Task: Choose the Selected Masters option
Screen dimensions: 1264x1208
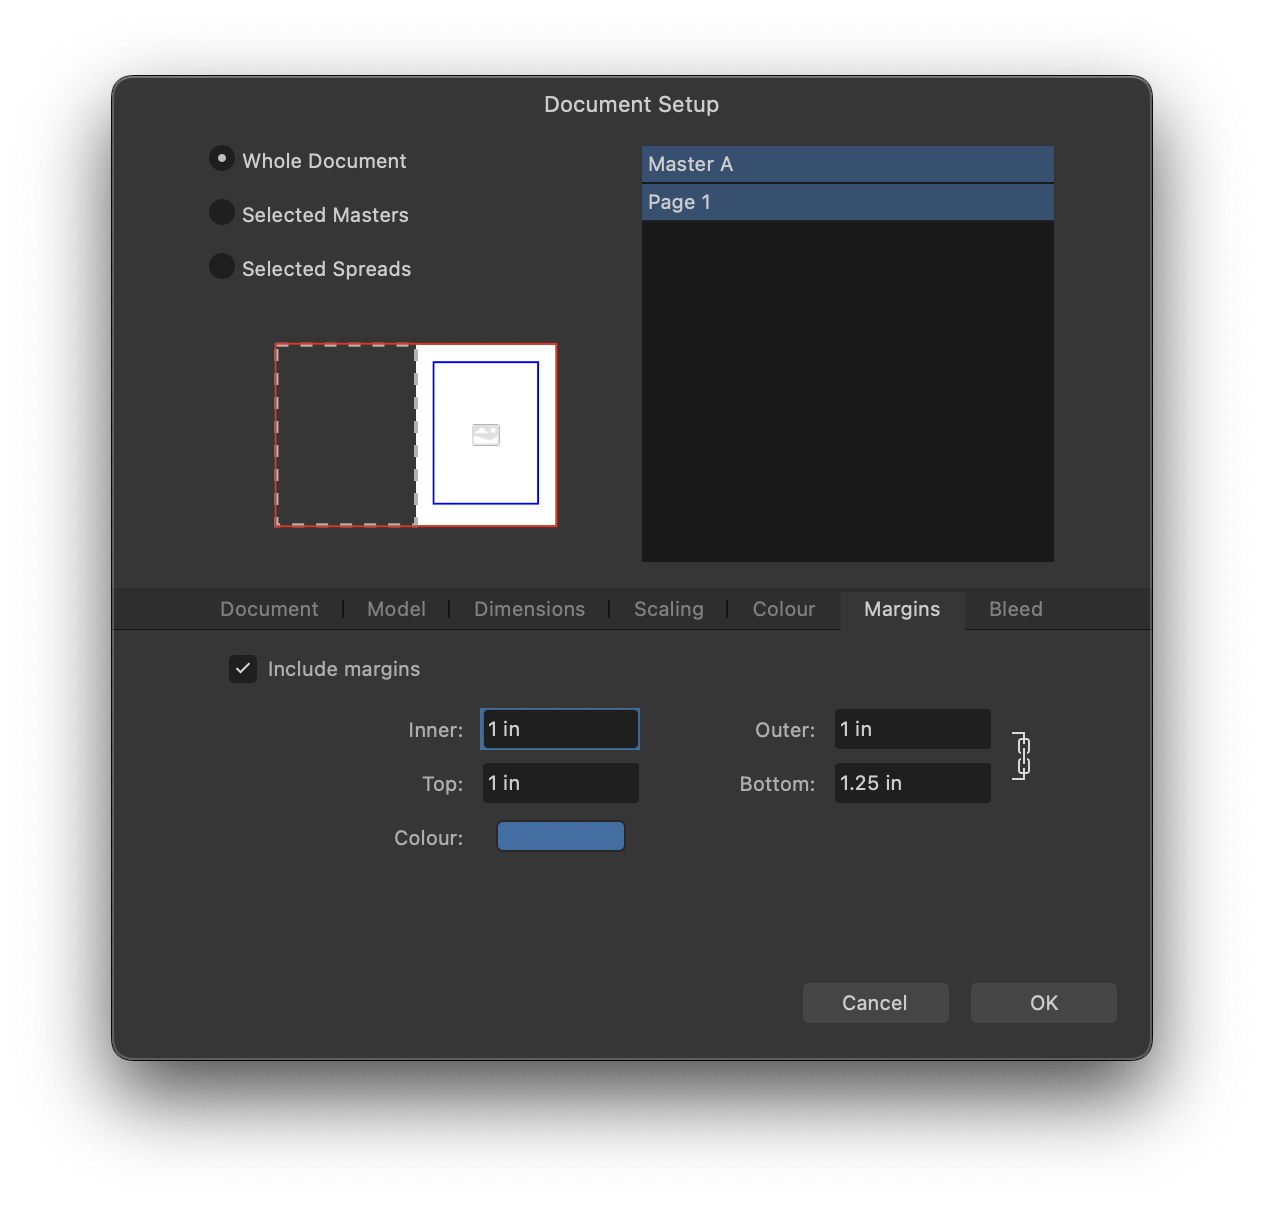Action: coord(222,213)
